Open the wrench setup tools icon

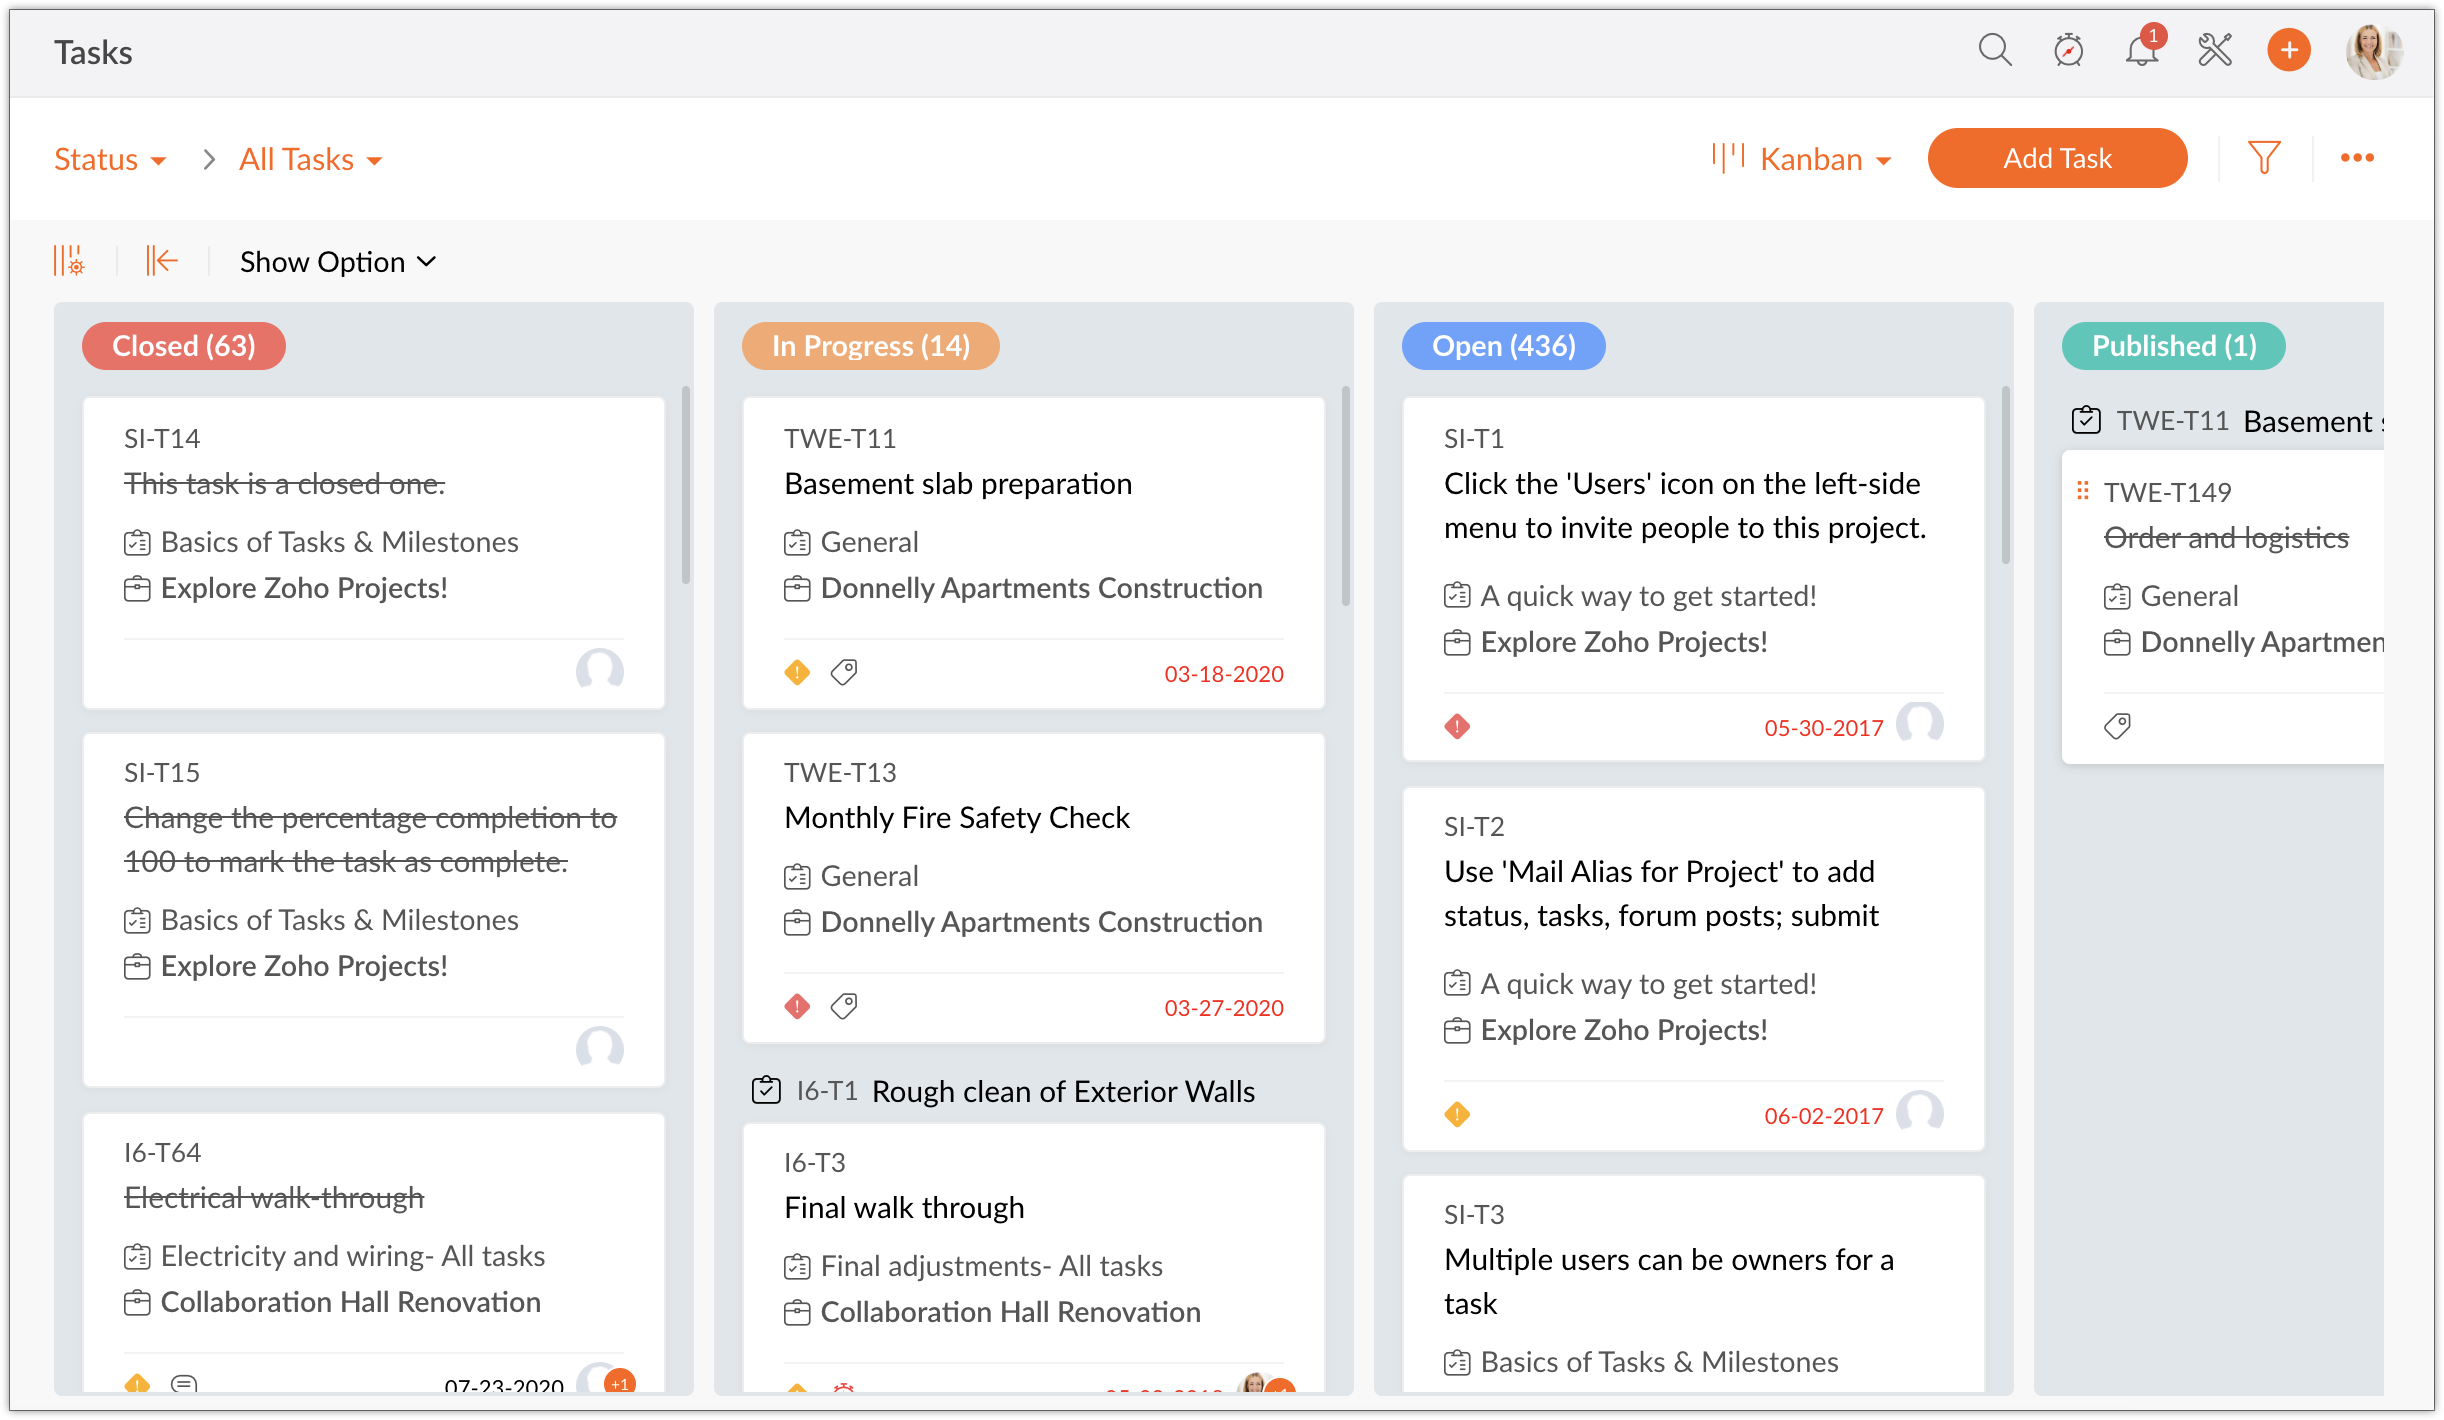point(2215,50)
